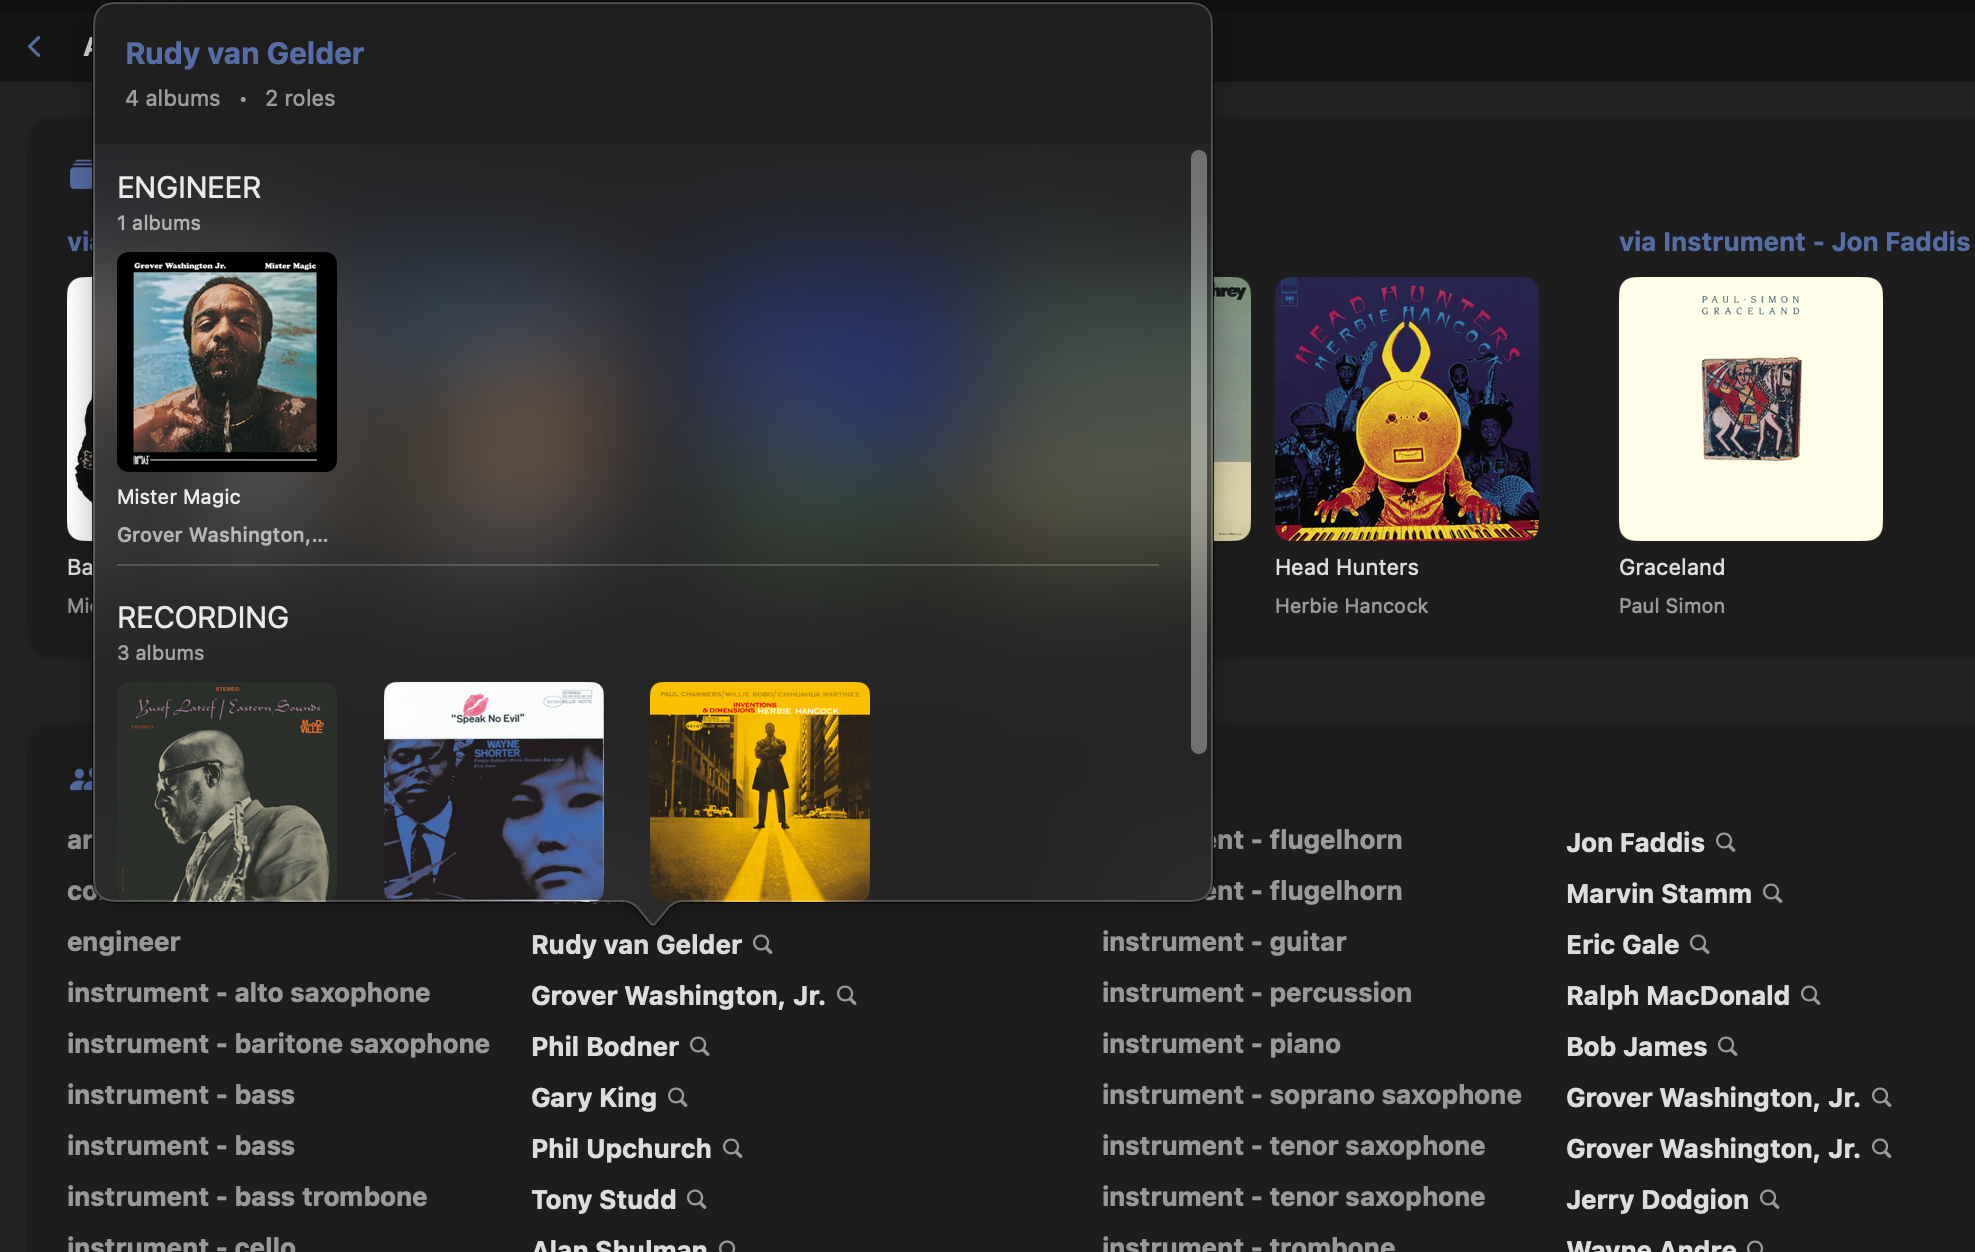Open the Head Hunters album cover
Viewport: 1975px width, 1252px height.
tap(1407, 409)
